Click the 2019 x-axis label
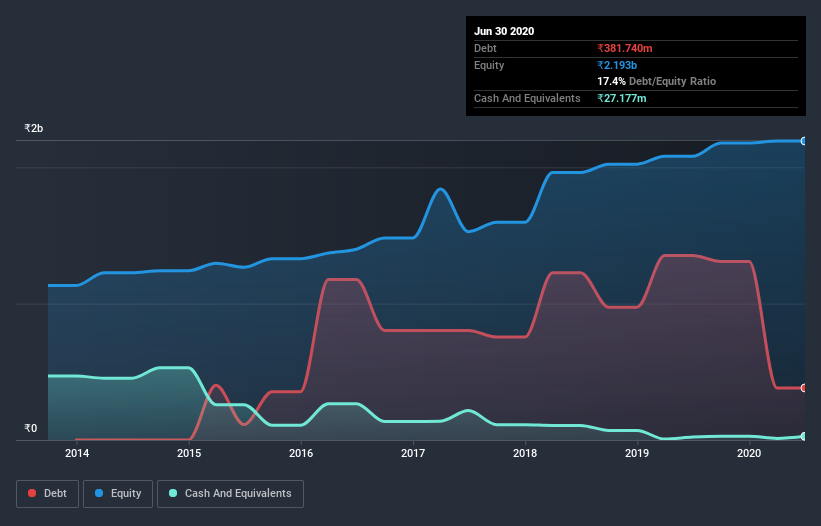The width and height of the screenshot is (821, 526). click(x=637, y=453)
